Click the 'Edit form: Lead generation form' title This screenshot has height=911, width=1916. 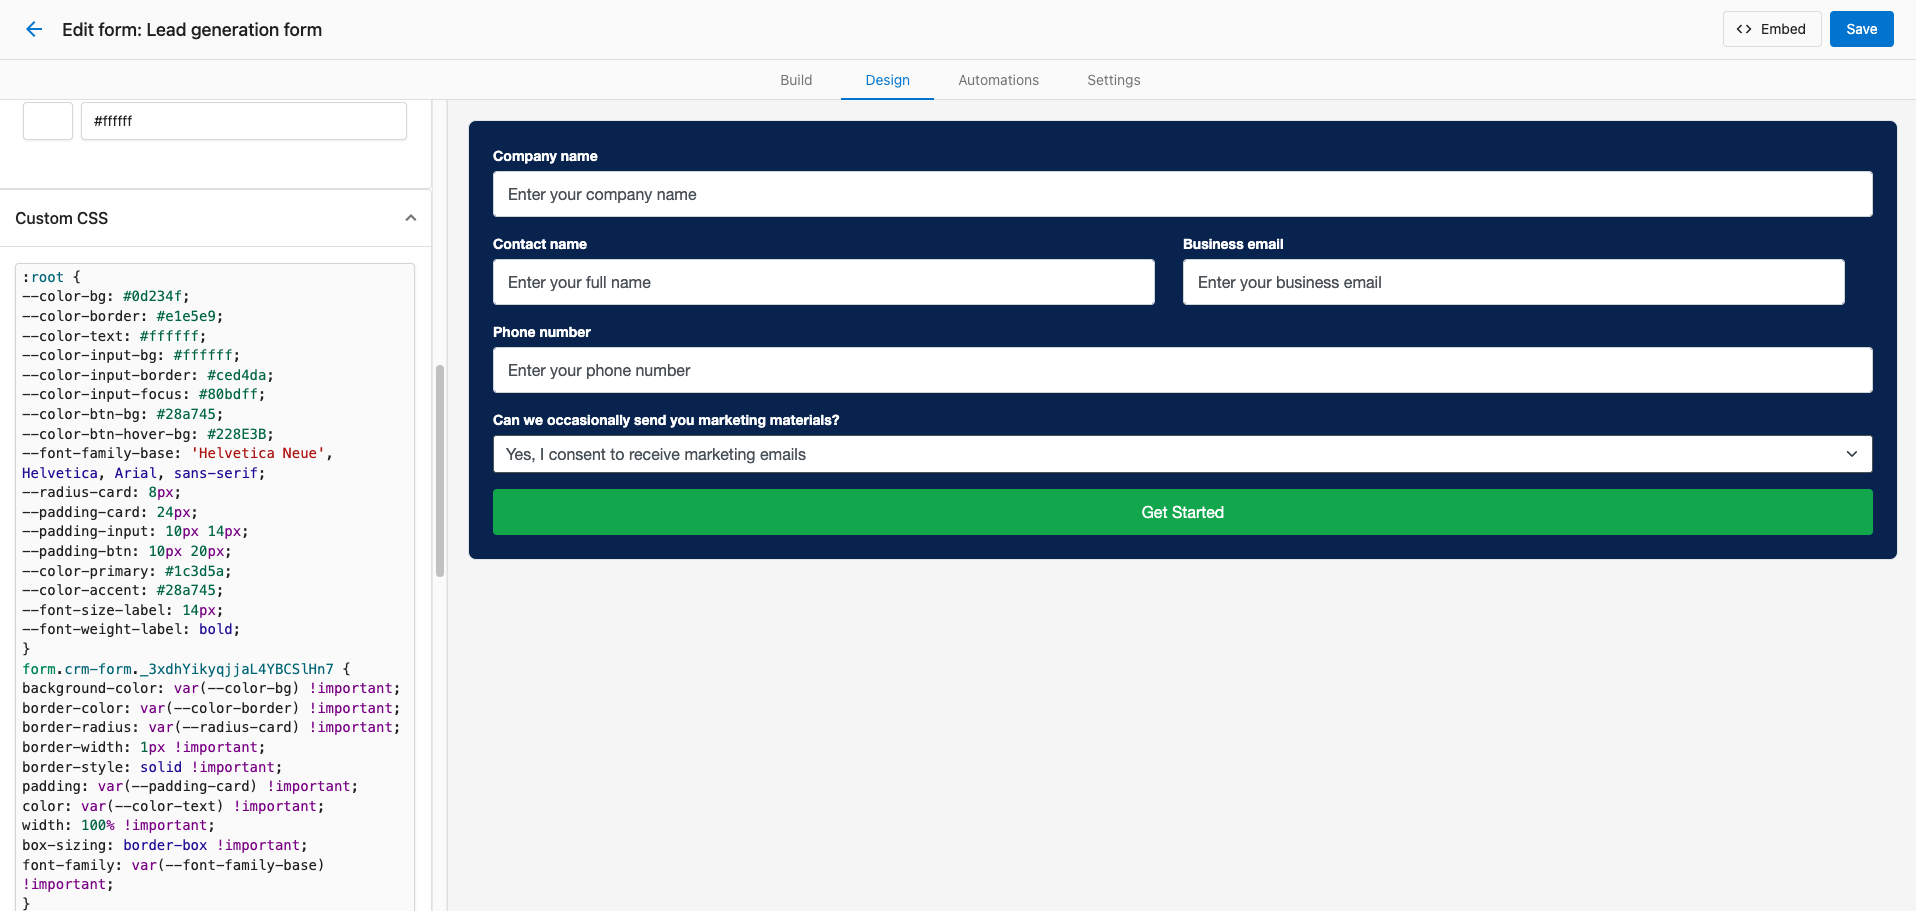pos(192,30)
